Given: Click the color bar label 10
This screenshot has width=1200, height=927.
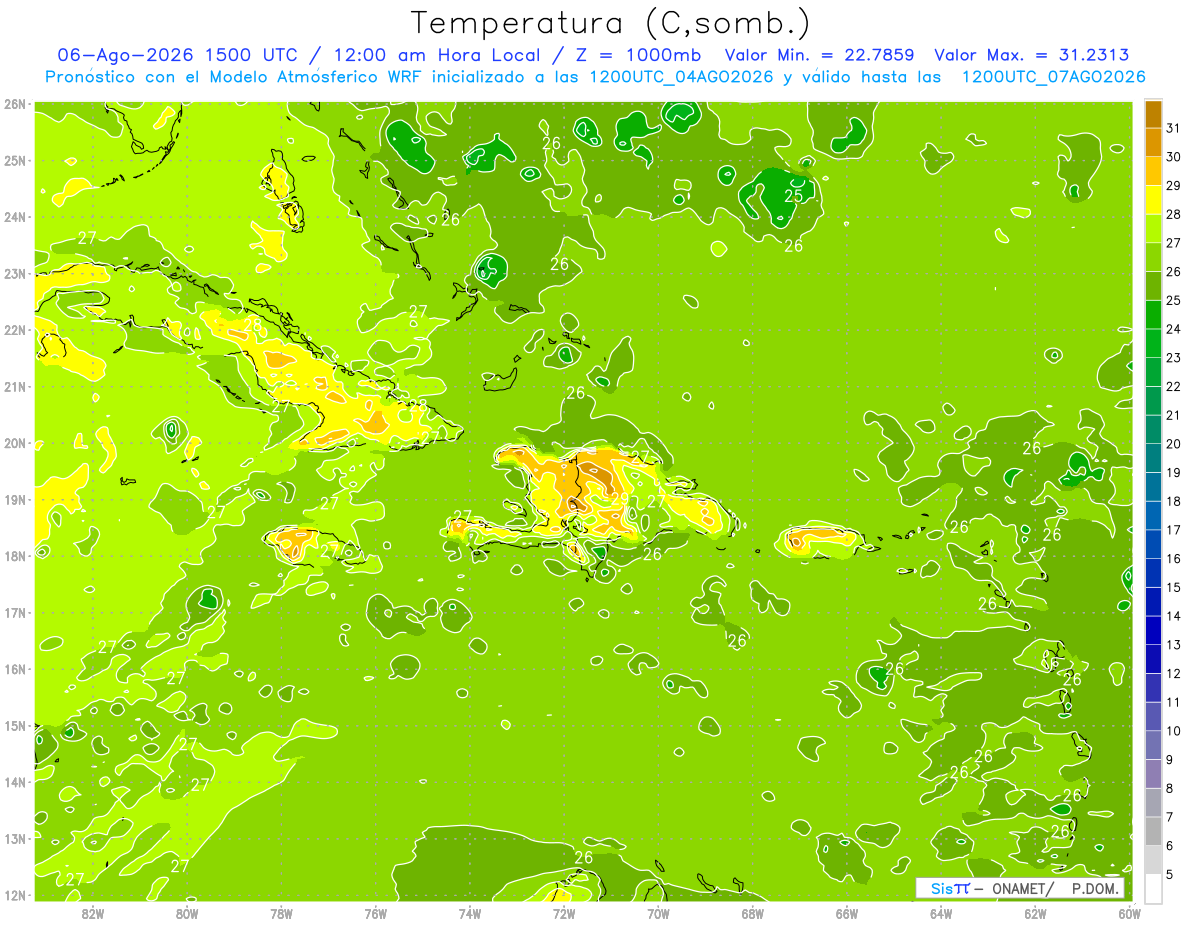Looking at the screenshot, I should point(1173,731).
